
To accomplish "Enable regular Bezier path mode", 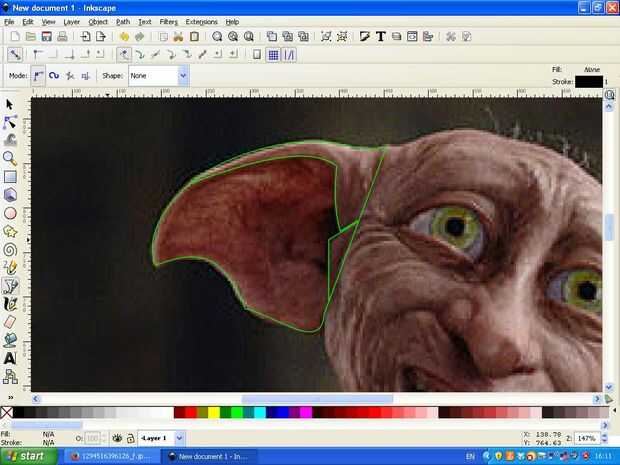I will point(38,75).
